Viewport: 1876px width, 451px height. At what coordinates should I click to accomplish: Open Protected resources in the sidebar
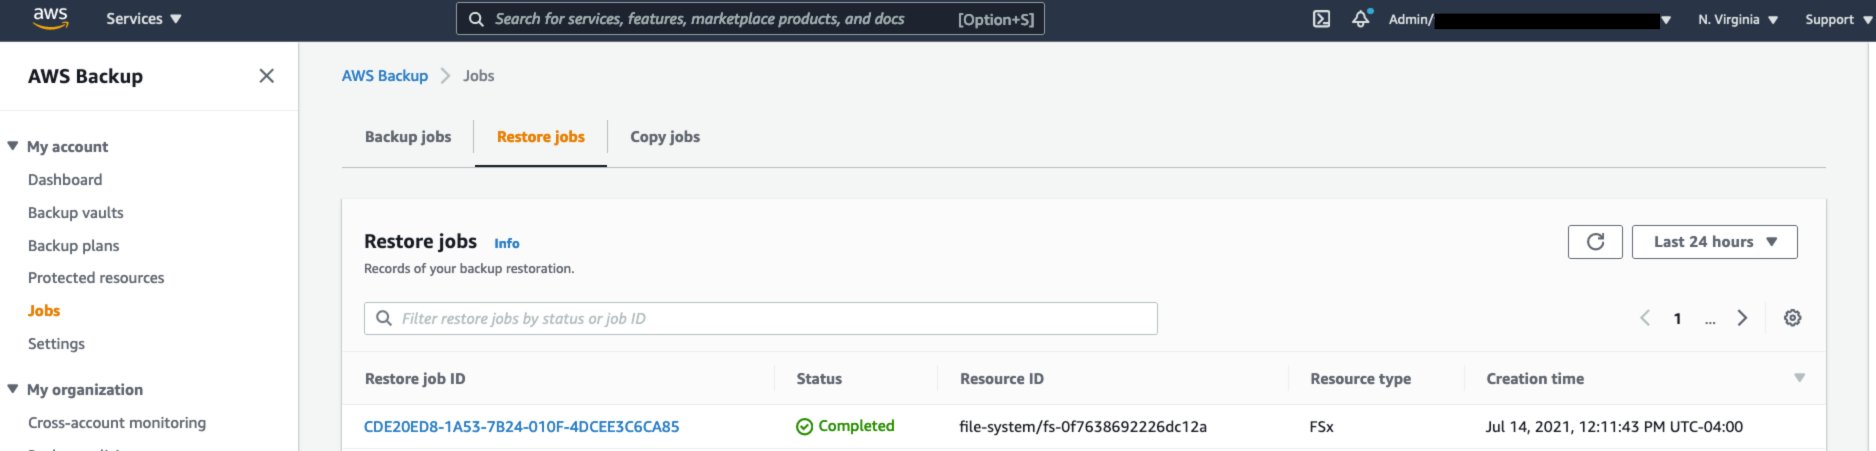[96, 278]
